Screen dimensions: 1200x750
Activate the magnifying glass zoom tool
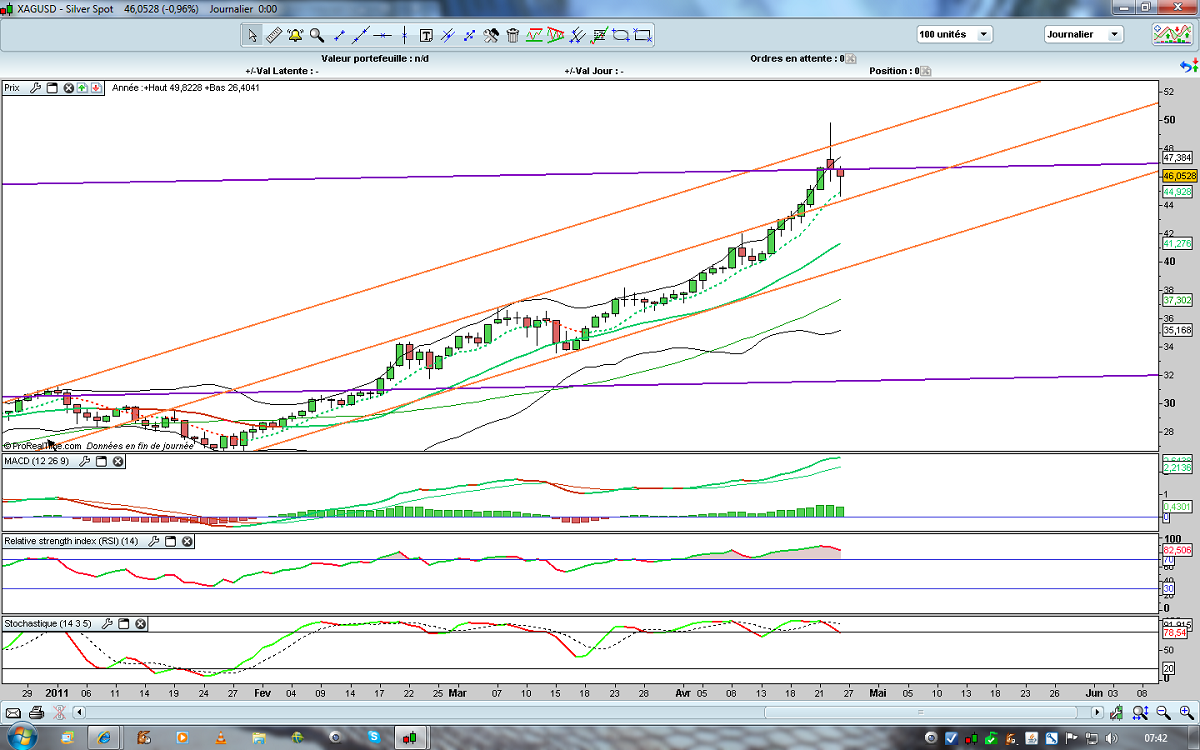click(317, 36)
